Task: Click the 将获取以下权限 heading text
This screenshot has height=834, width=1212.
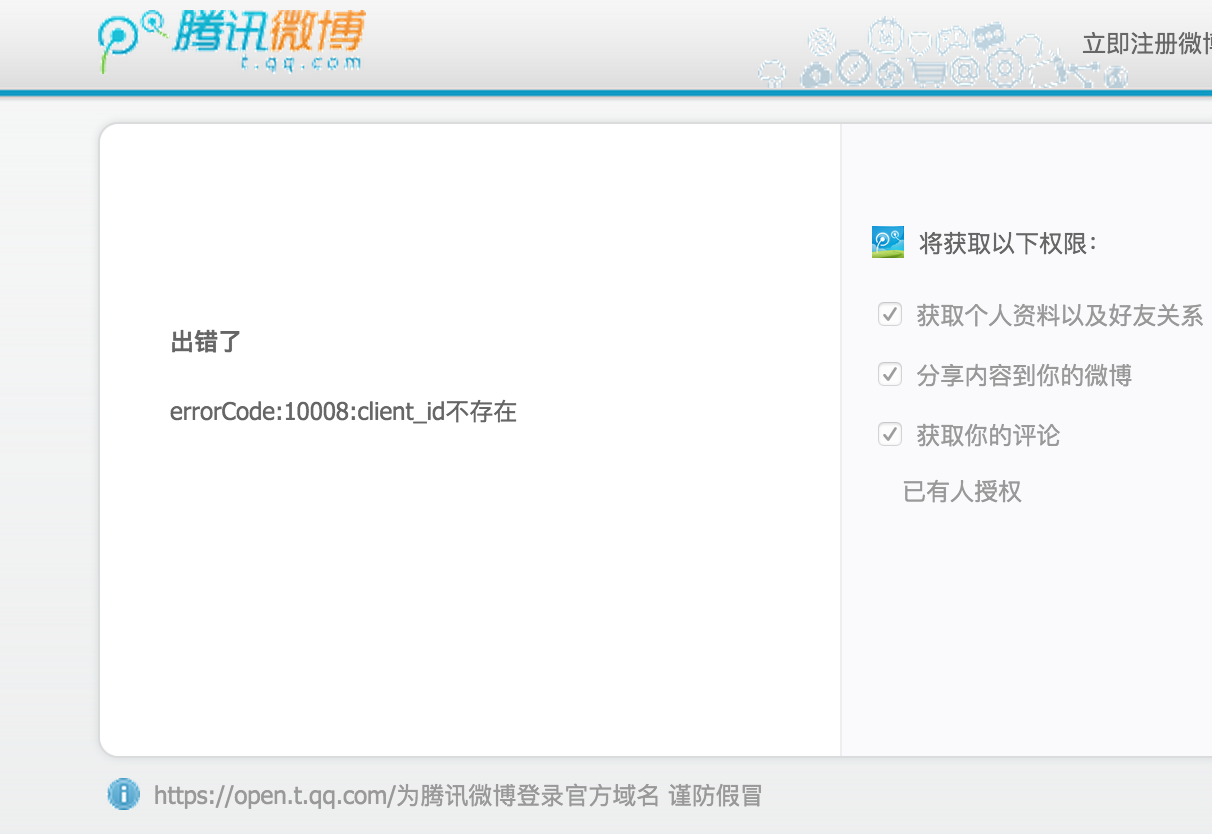Action: pyautogui.click(x=1008, y=243)
